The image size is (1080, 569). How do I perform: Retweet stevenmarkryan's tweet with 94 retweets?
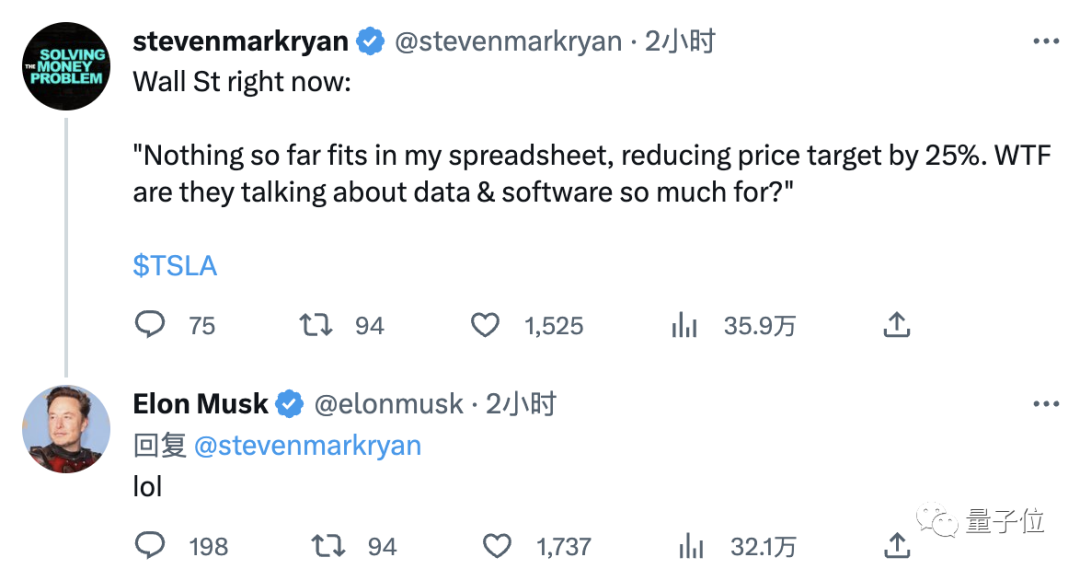(x=315, y=324)
